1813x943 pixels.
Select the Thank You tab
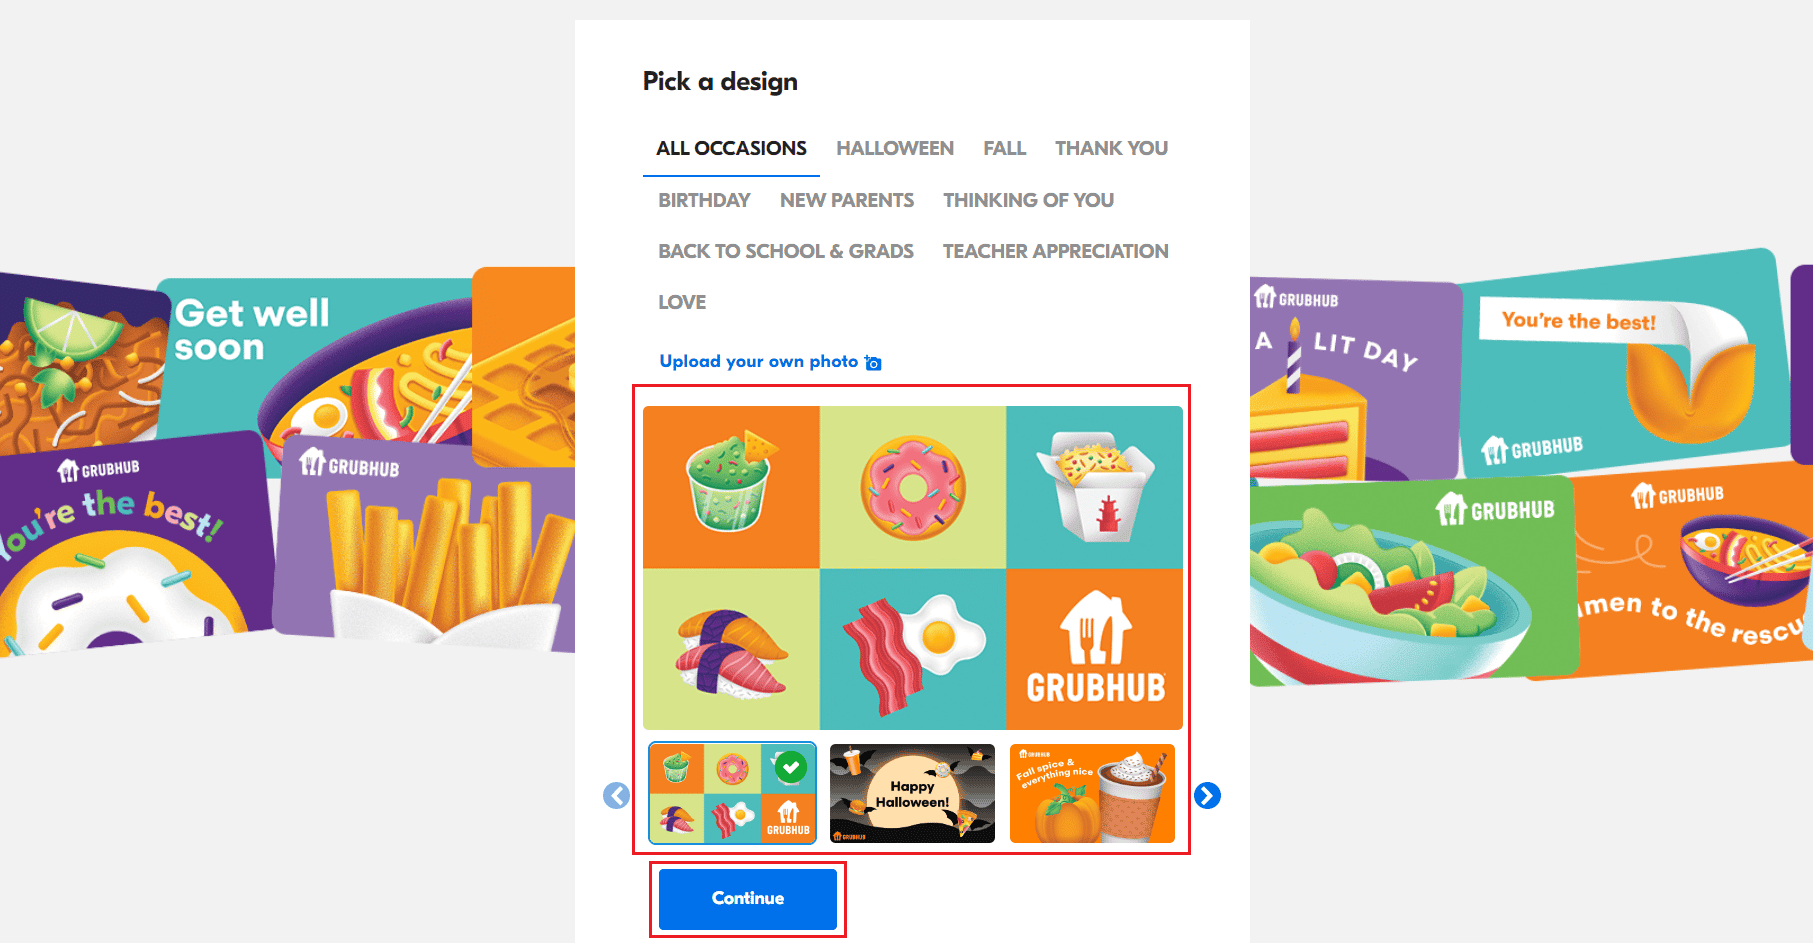tap(1111, 148)
